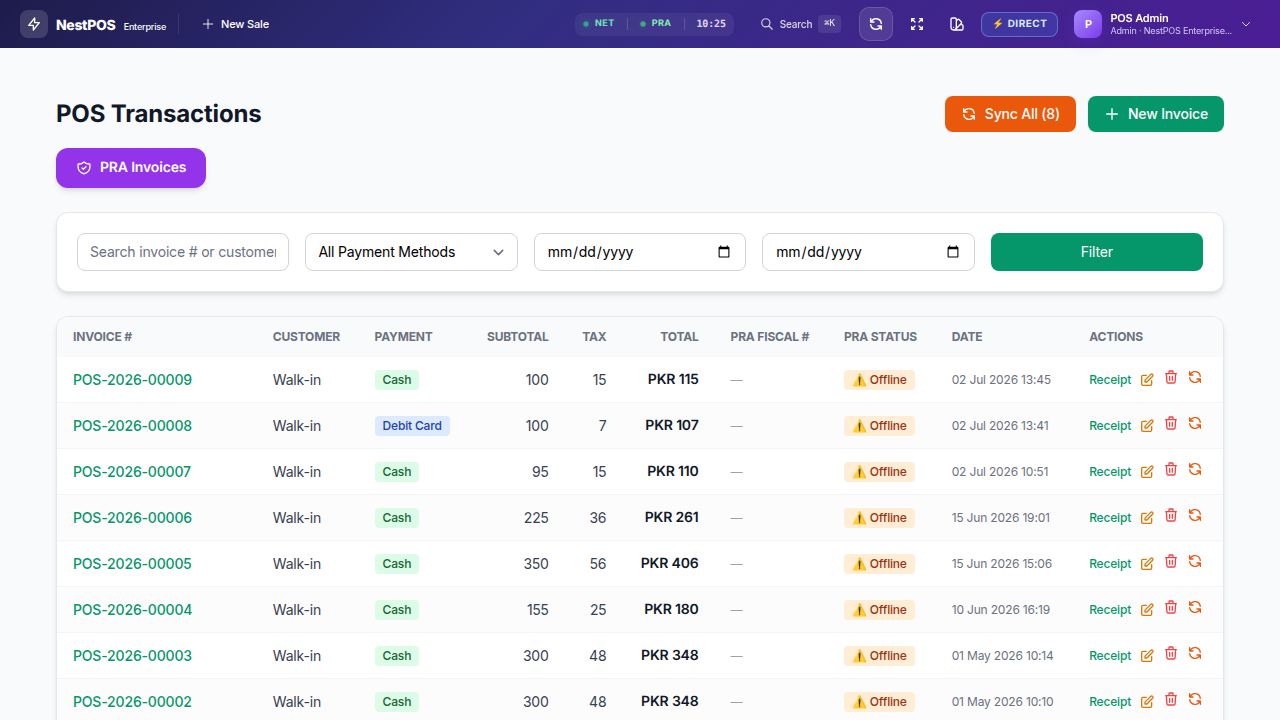Click the DATE column header

967,337
